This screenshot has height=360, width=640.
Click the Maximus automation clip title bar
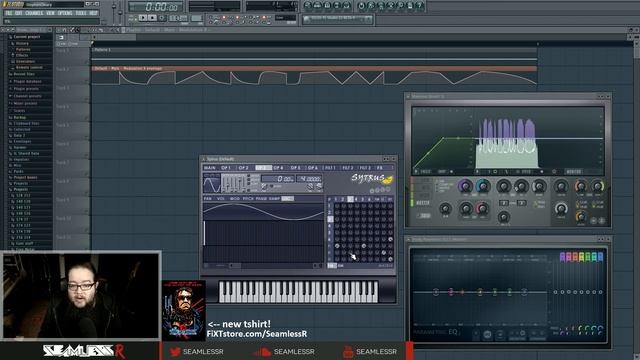click(x=314, y=69)
